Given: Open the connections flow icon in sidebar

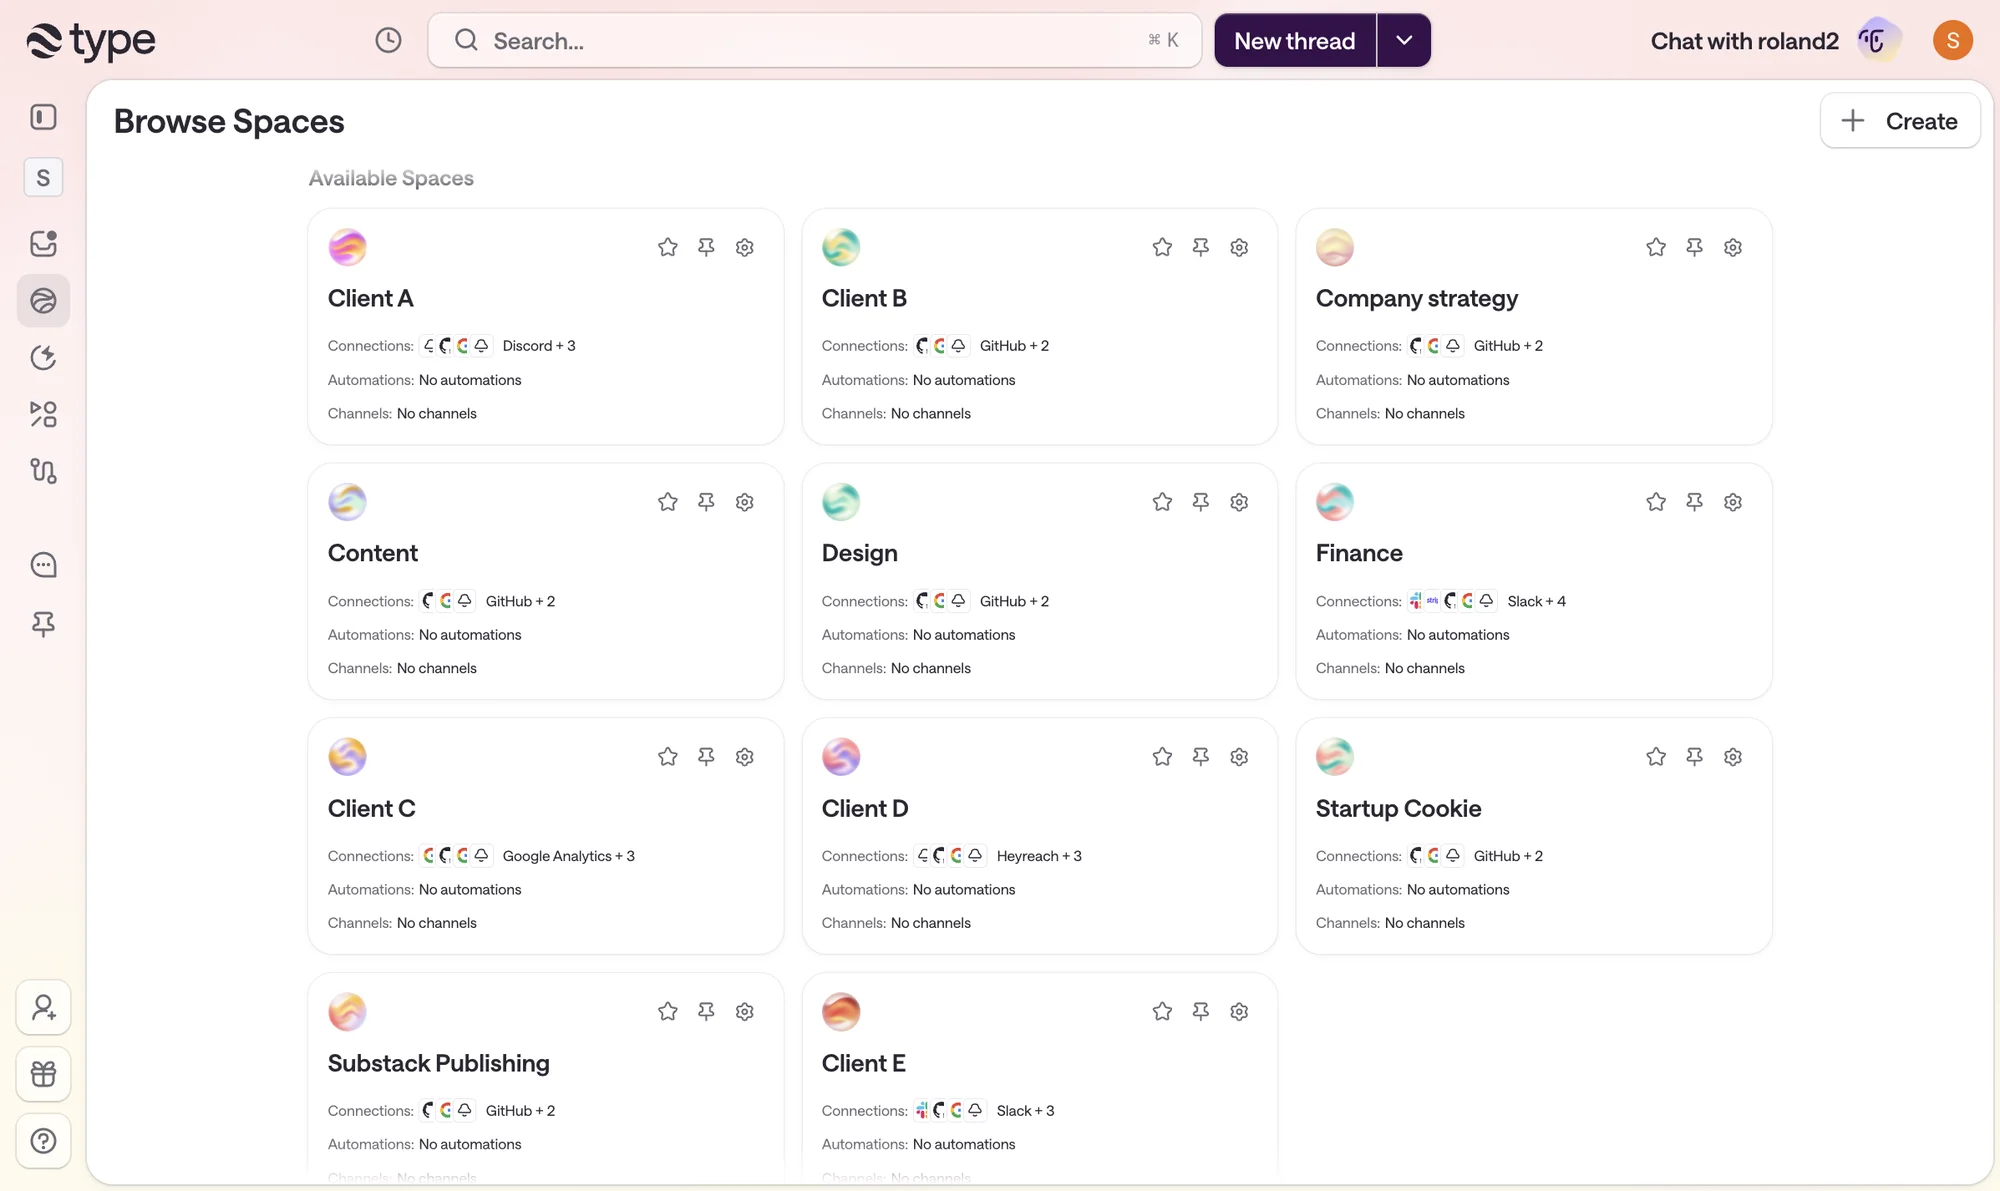Looking at the screenshot, I should (x=43, y=470).
